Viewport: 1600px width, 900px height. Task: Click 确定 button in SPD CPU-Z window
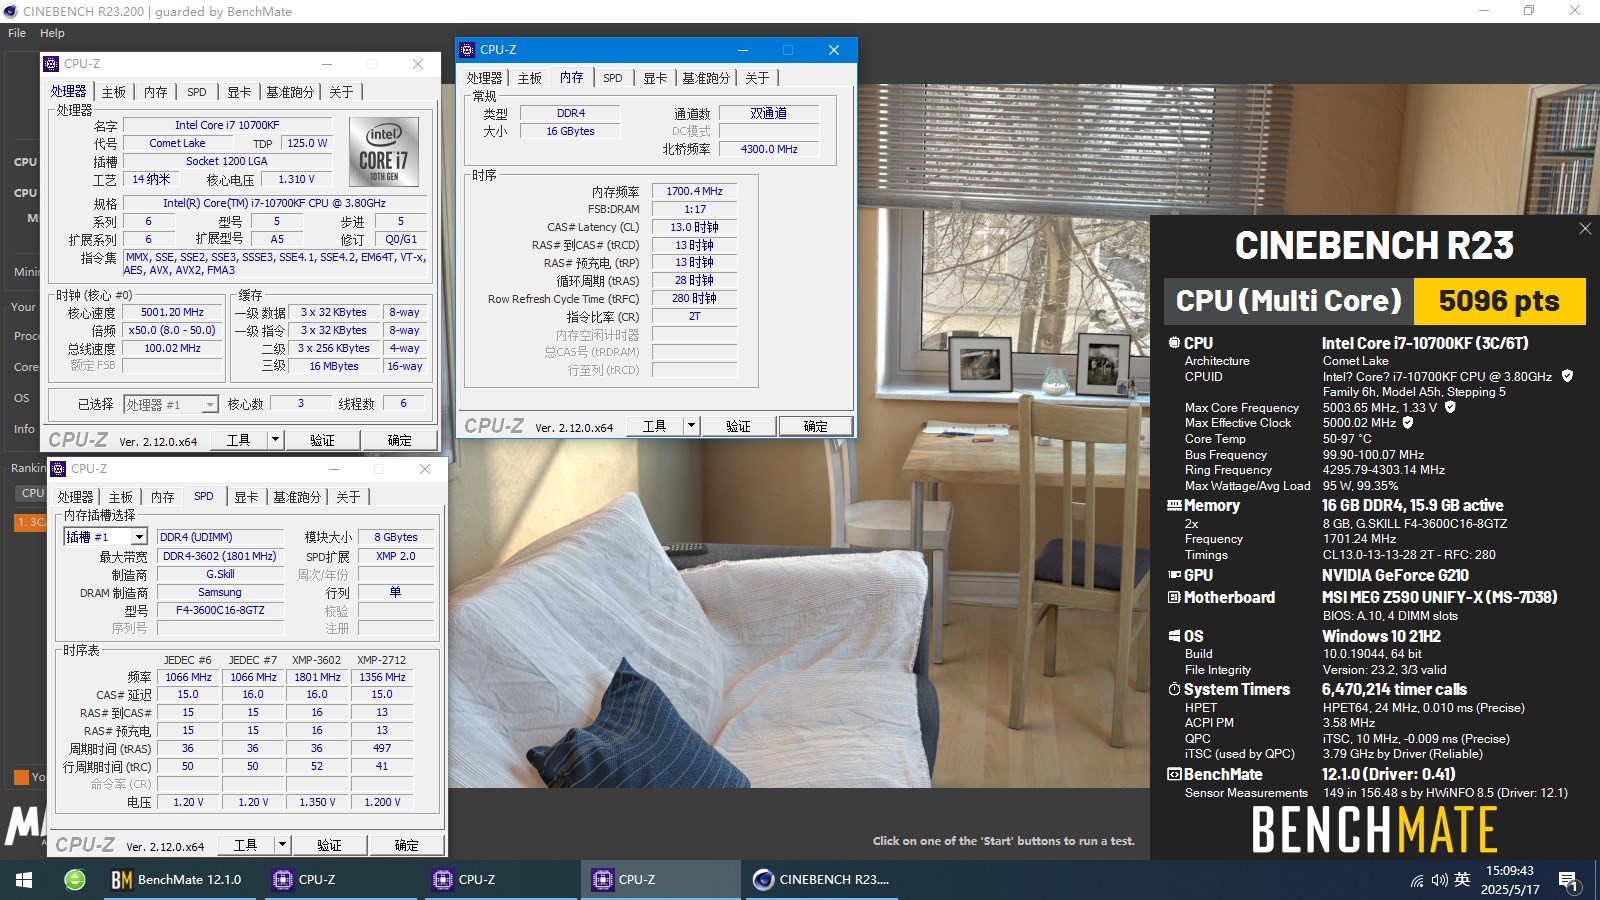pos(406,845)
